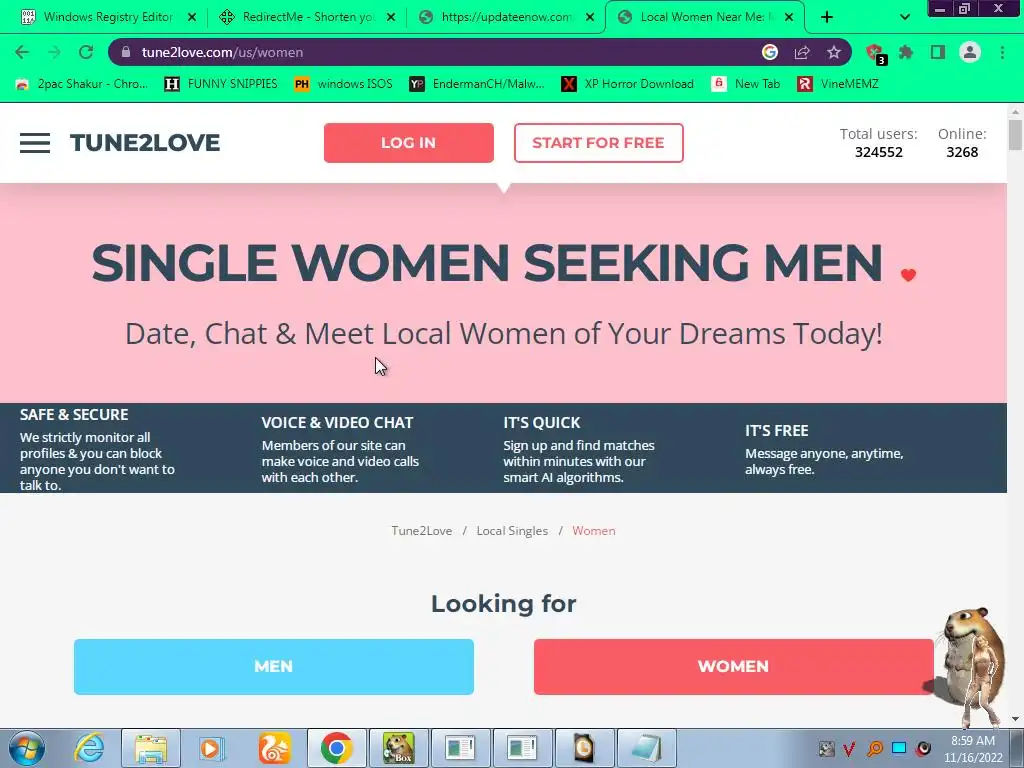Click the TUNE2LOVE site logo
The height and width of the screenshot is (768, 1024).
145,143
